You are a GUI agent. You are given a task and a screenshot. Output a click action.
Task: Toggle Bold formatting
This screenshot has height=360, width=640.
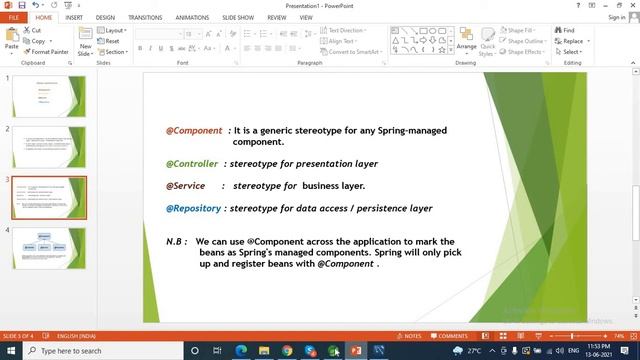coord(140,49)
